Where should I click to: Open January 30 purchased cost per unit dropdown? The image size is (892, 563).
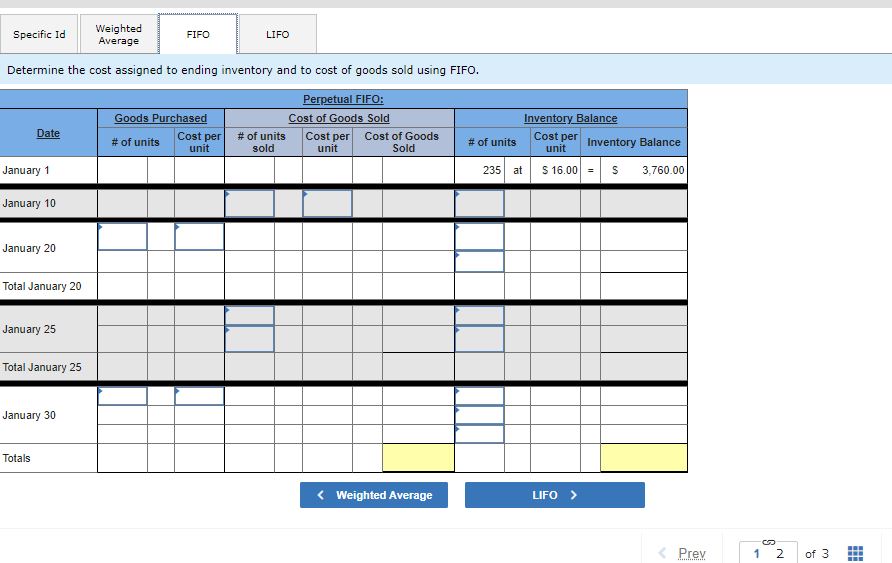point(199,396)
